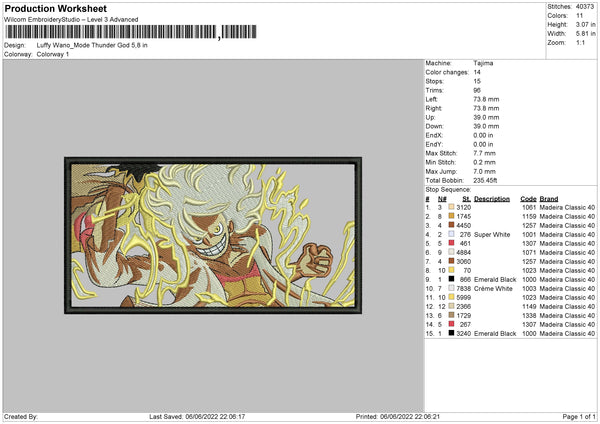The image size is (600, 424).
Task: Select Emerald Black description in row 9
Action: click(x=495, y=279)
